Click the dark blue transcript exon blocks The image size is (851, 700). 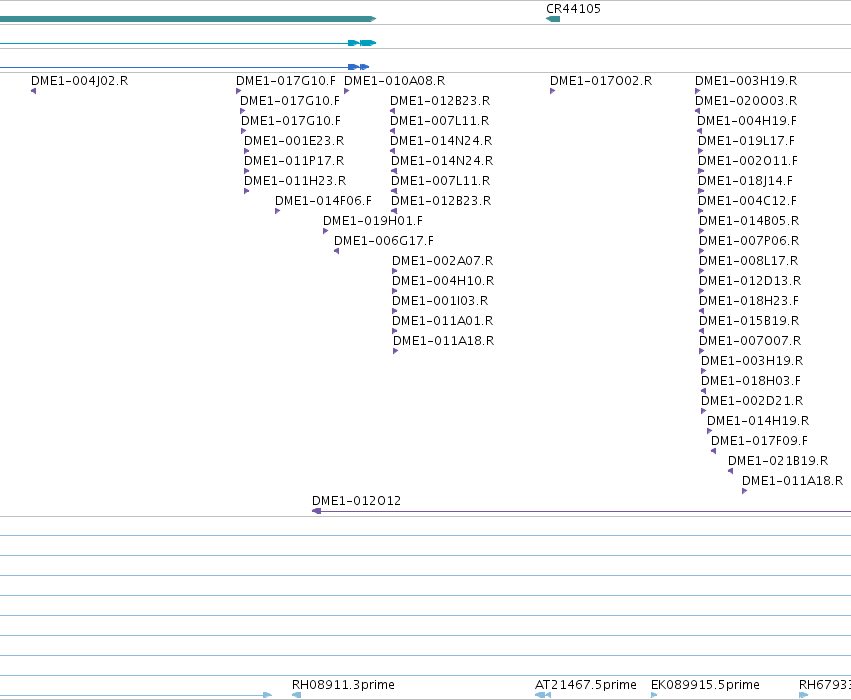(x=358, y=67)
